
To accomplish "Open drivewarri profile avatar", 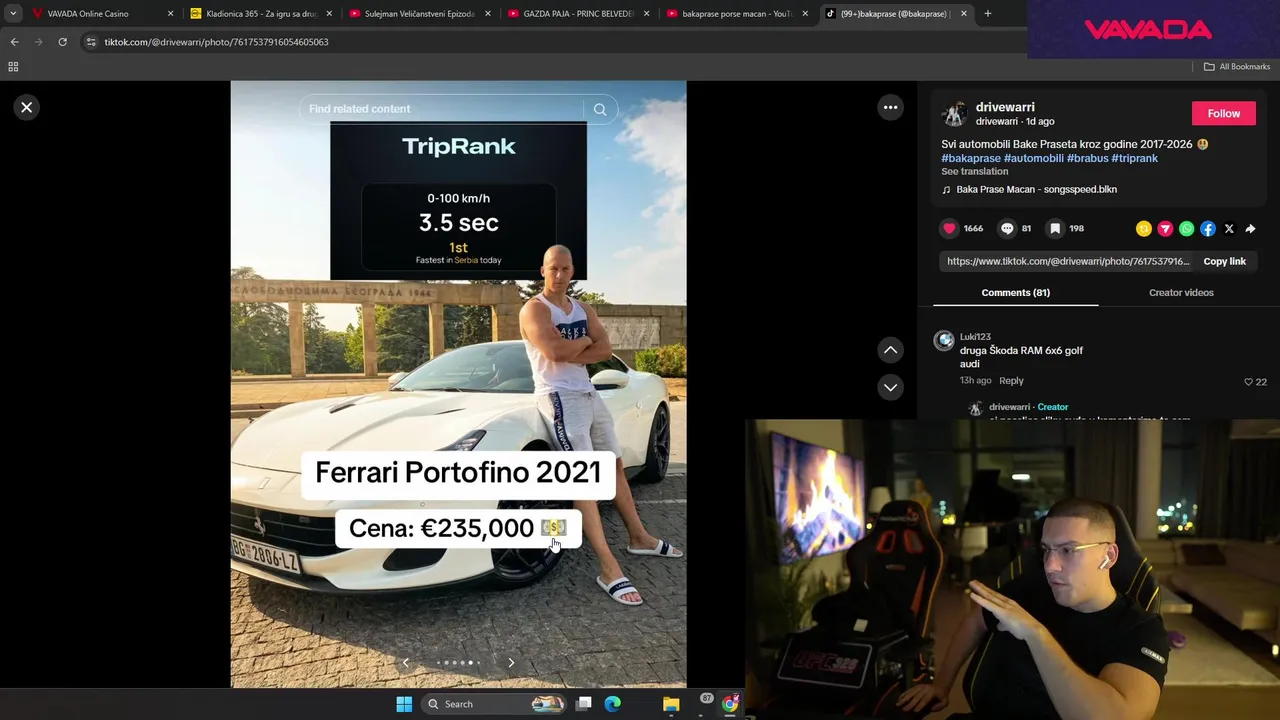I will coord(954,114).
